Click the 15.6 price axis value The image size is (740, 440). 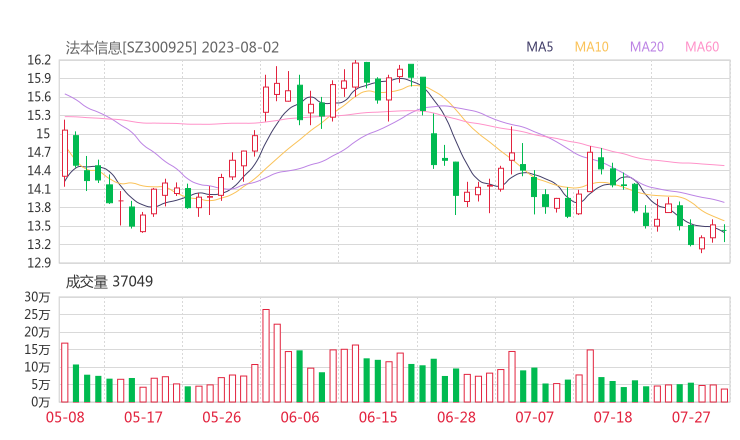point(39,97)
